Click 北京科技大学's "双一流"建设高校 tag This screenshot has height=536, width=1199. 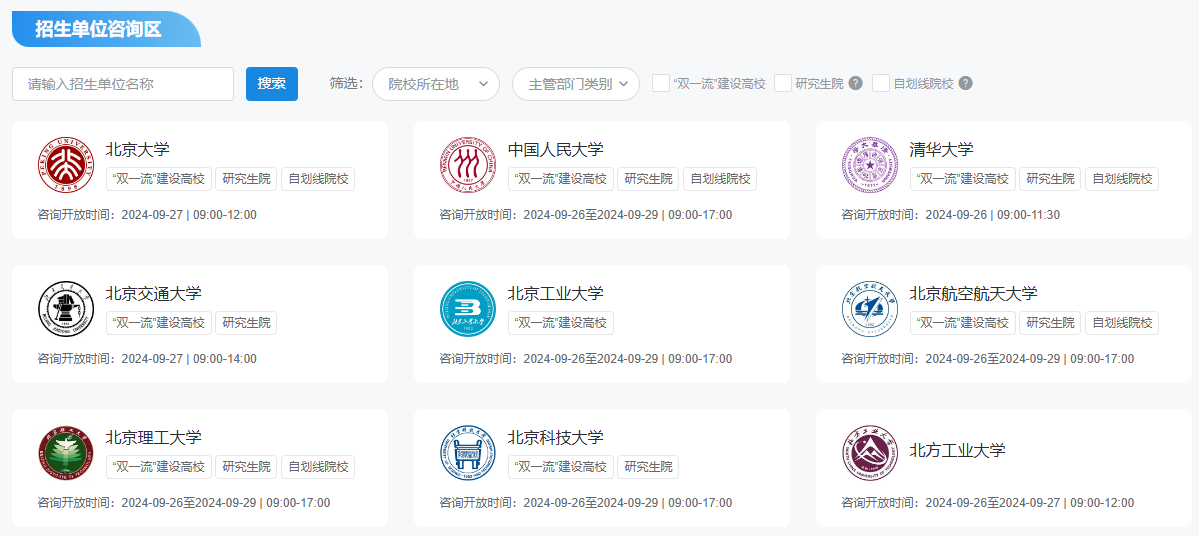coord(561,466)
